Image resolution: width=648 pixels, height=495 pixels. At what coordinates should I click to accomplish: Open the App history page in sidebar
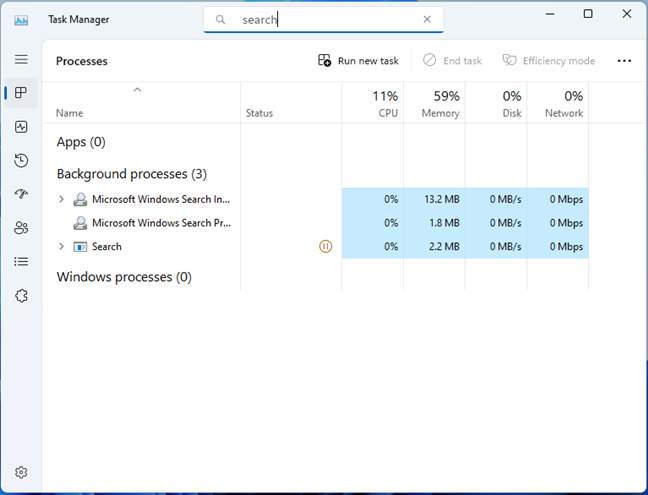pyautogui.click(x=21, y=160)
